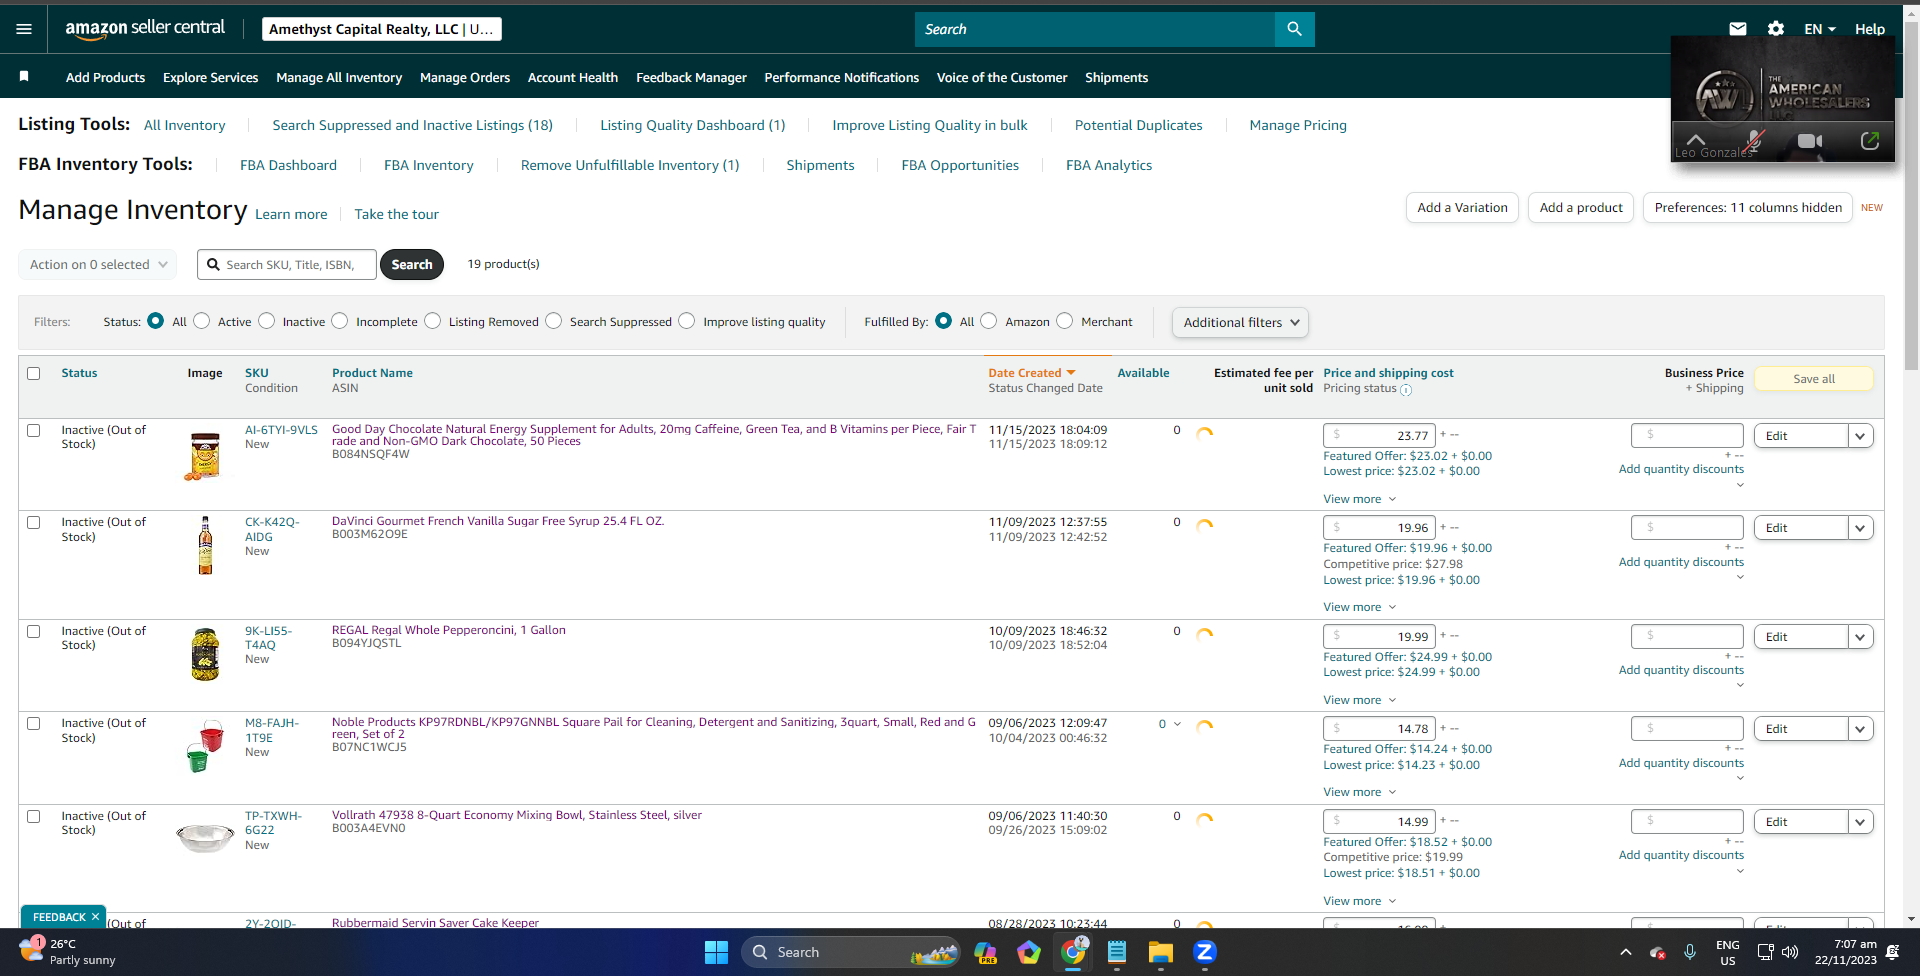The width and height of the screenshot is (1920, 976).
Task: Click the Search SKU, Title, ISBN field
Action: pos(287,264)
